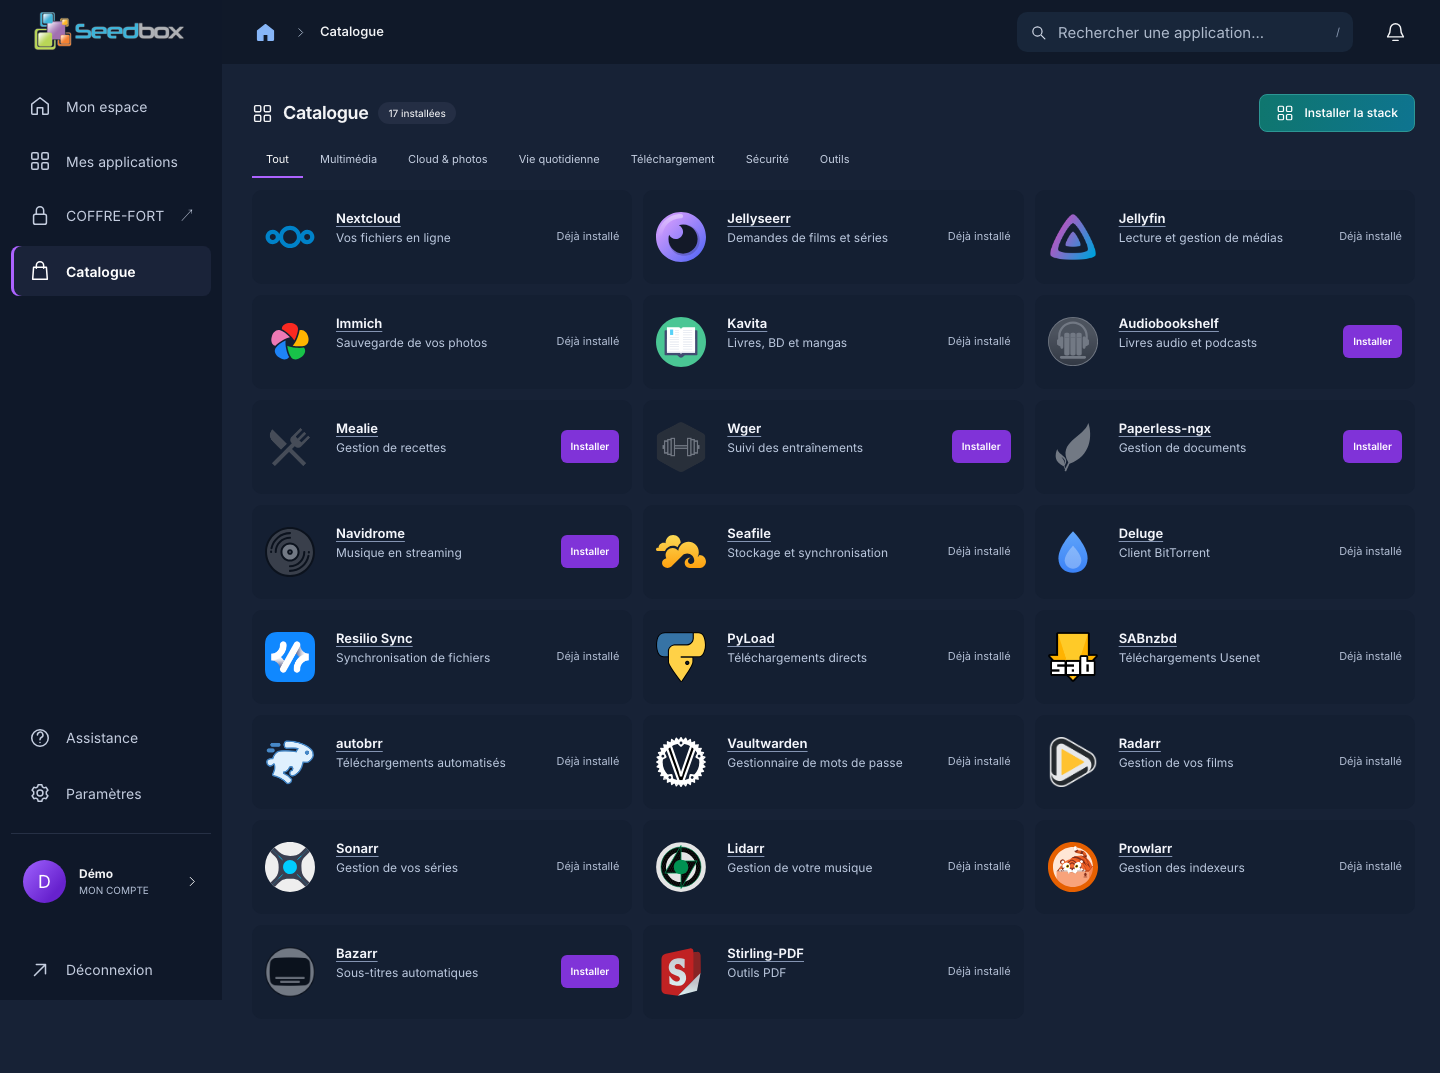
Task: Install Navidrome music streaming
Action: pos(589,552)
